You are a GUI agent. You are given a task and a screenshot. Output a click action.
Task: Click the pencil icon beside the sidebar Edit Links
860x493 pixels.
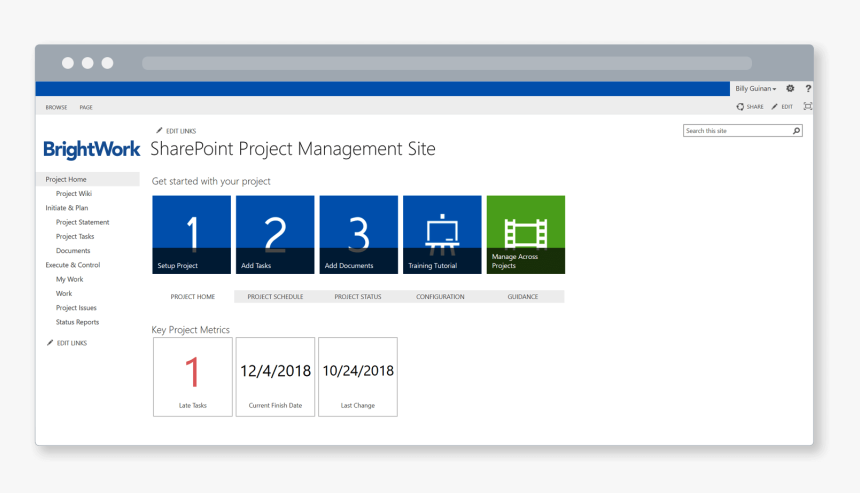(x=50, y=343)
